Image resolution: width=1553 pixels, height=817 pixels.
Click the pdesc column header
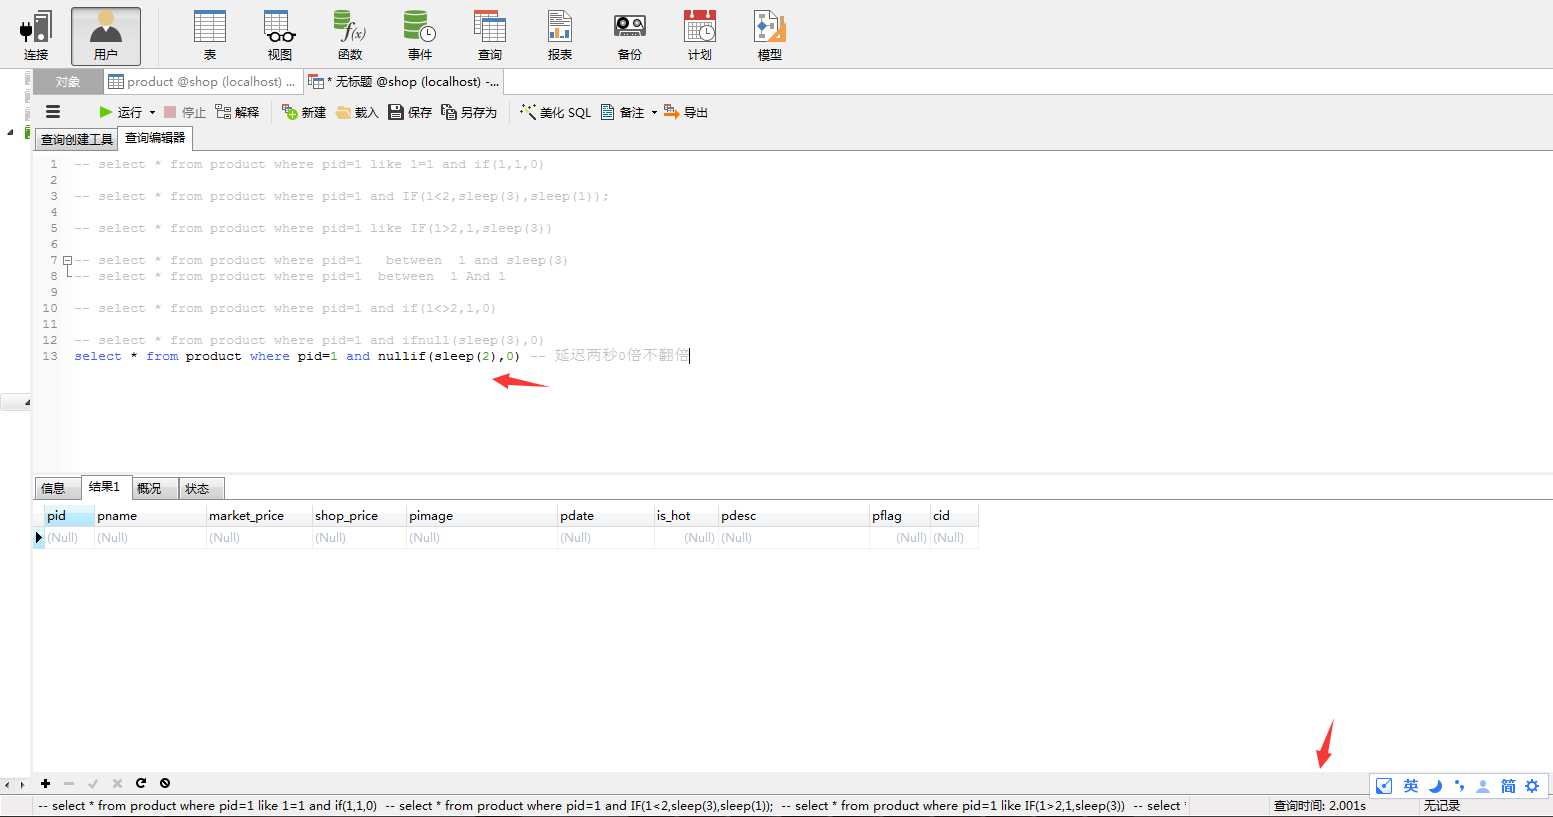[794, 516]
